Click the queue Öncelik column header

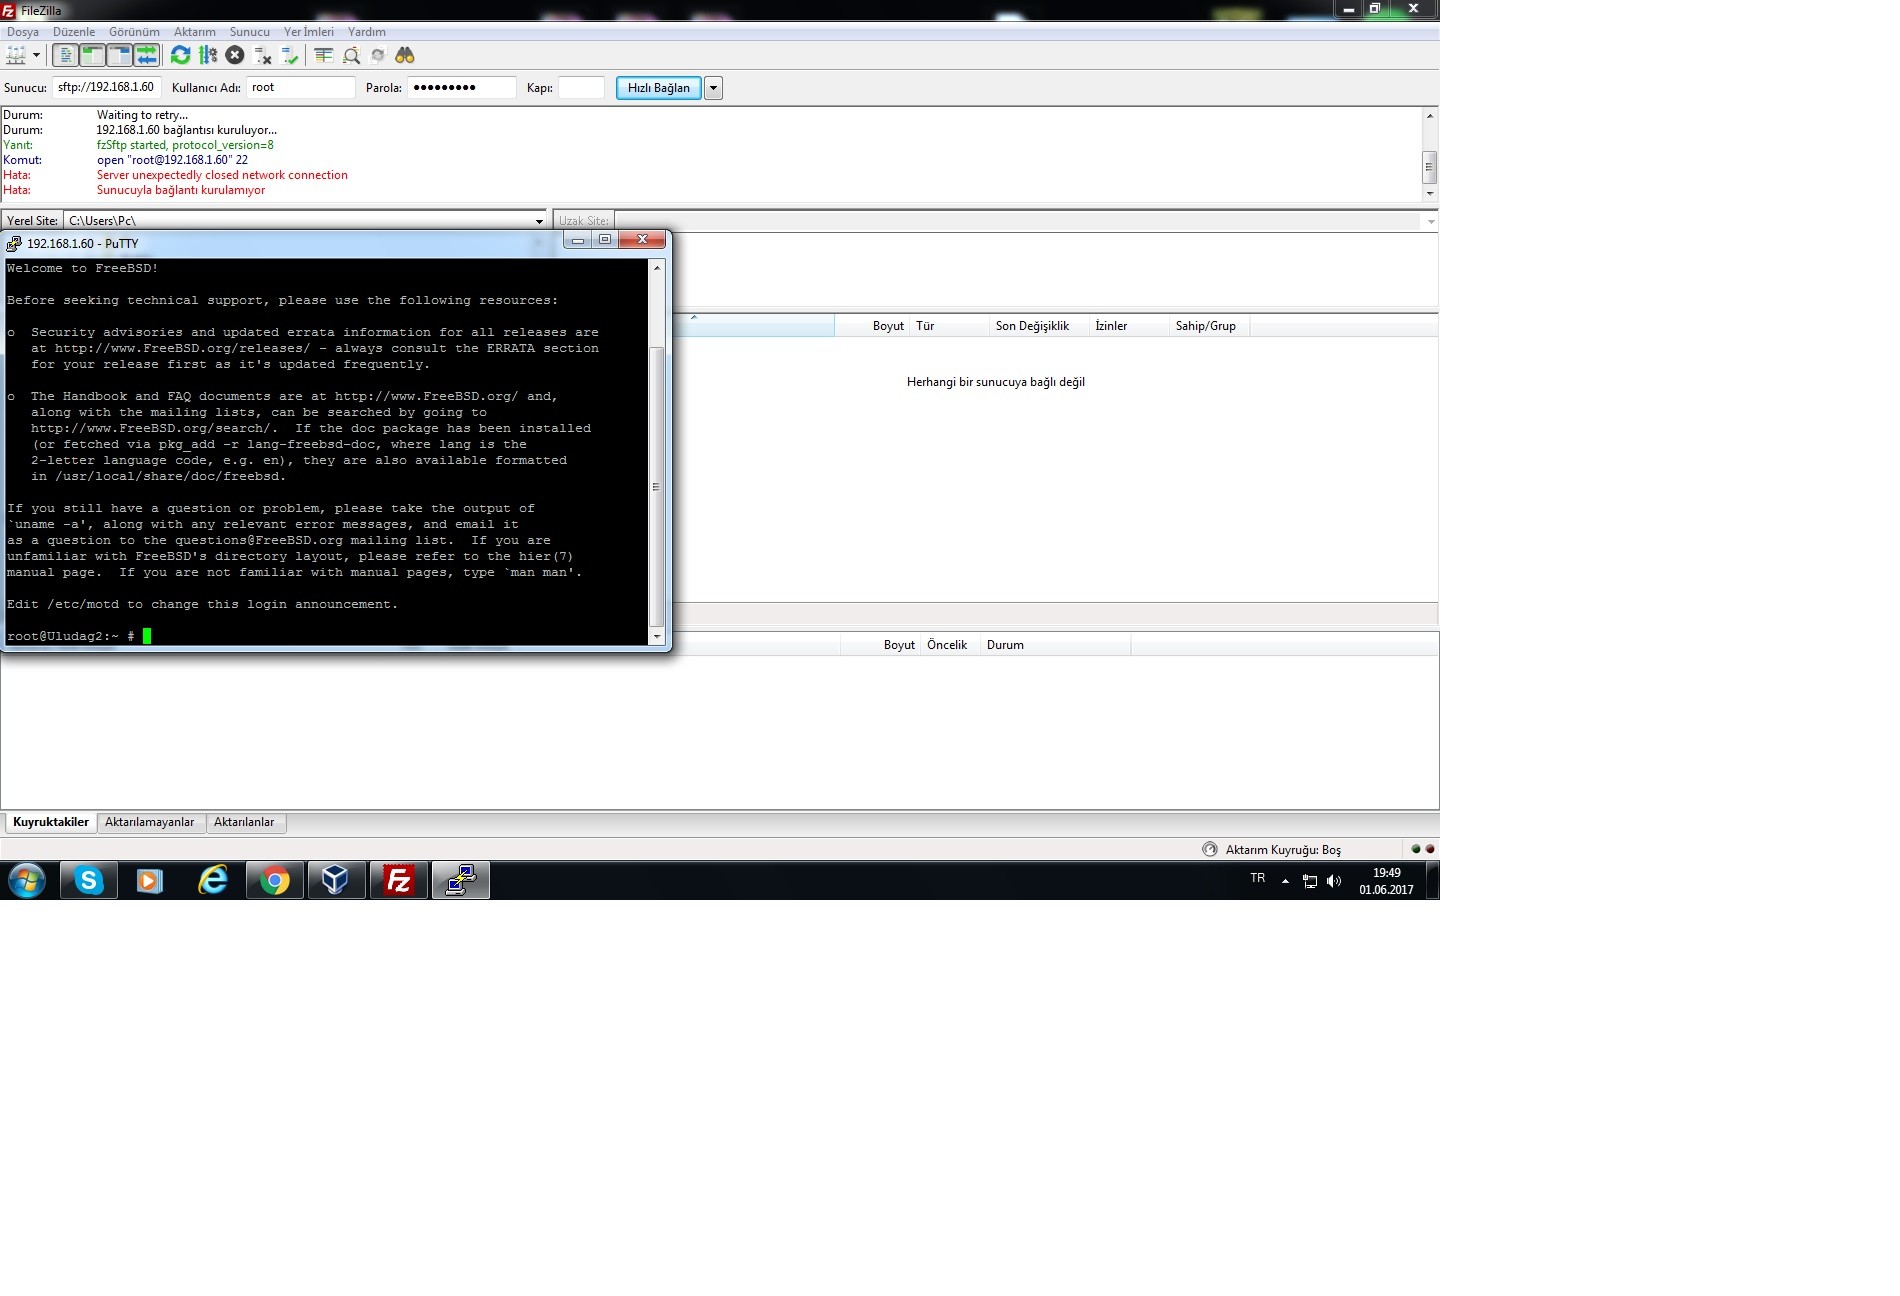pos(950,645)
